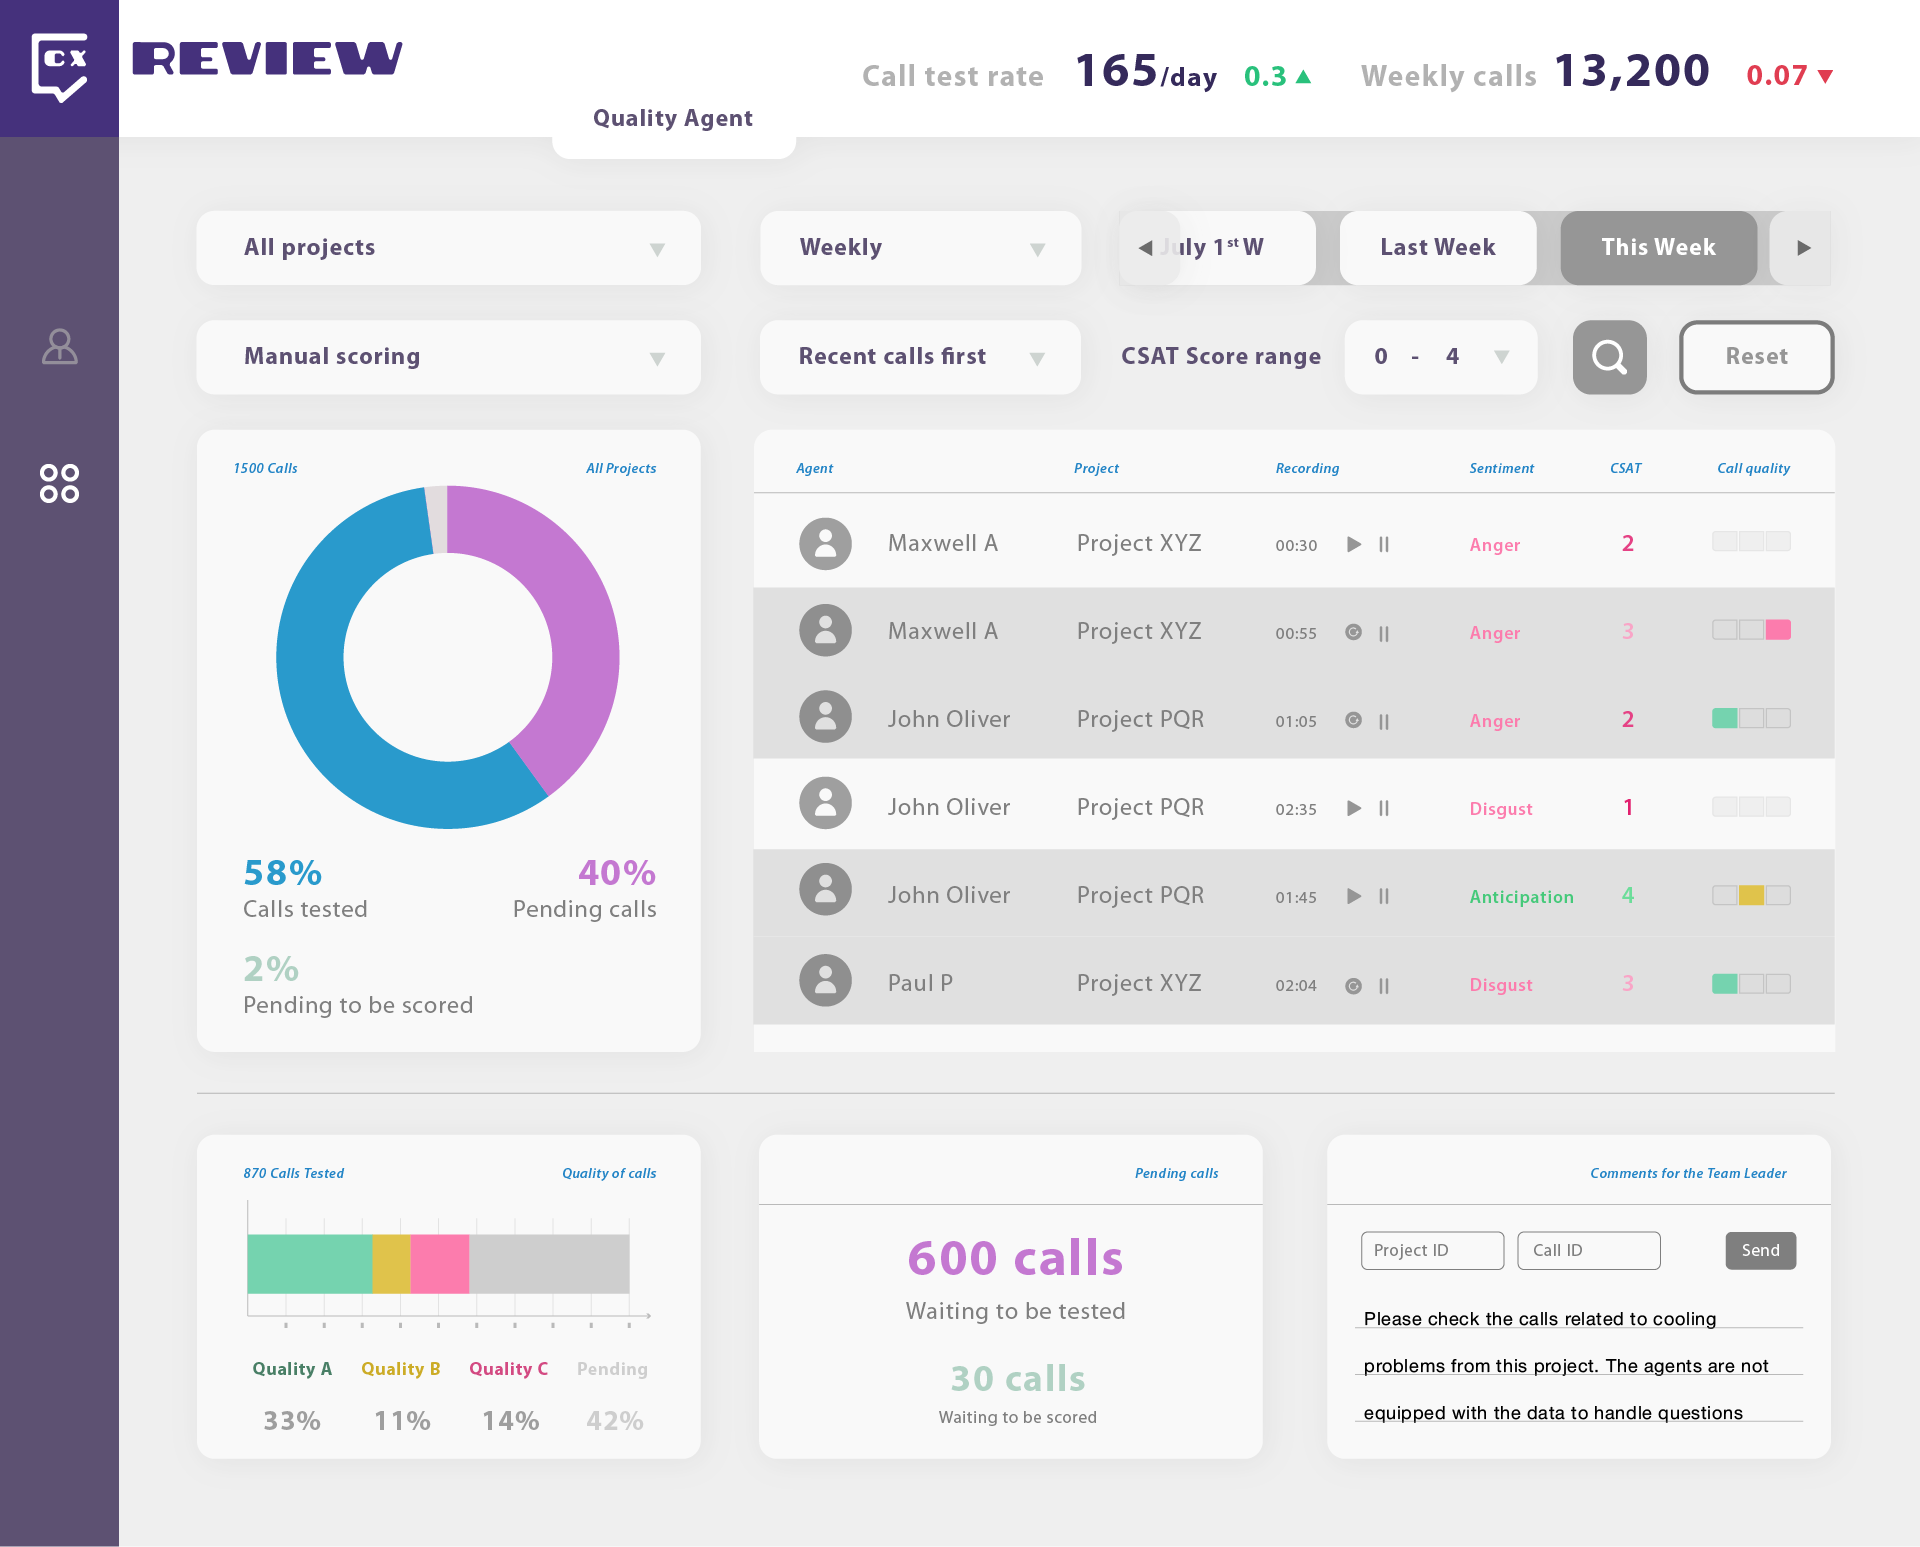Switch to the Last Week tab
1920x1547 pixels.
(x=1437, y=248)
